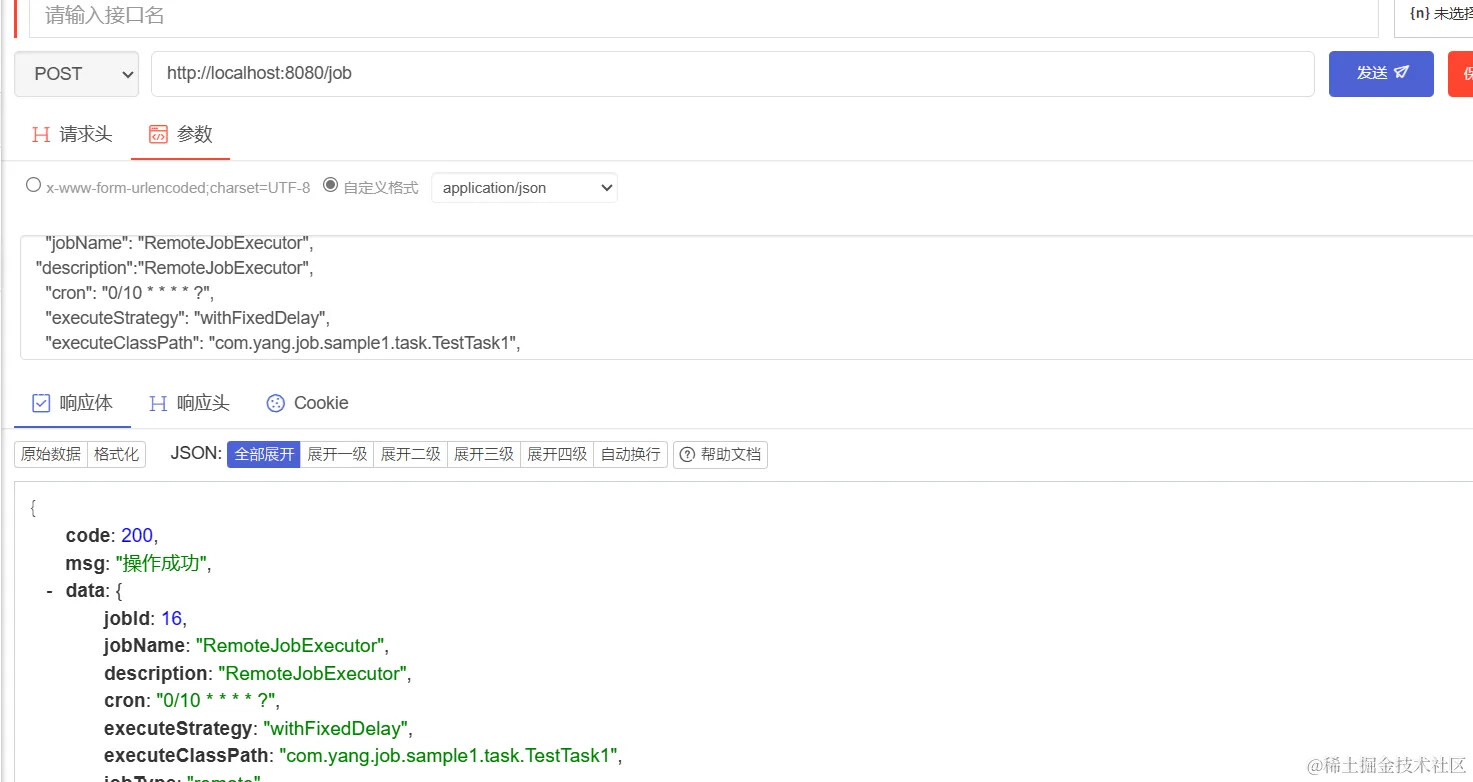
Task: Click 展开四级 expand level four
Action: [x=557, y=454]
